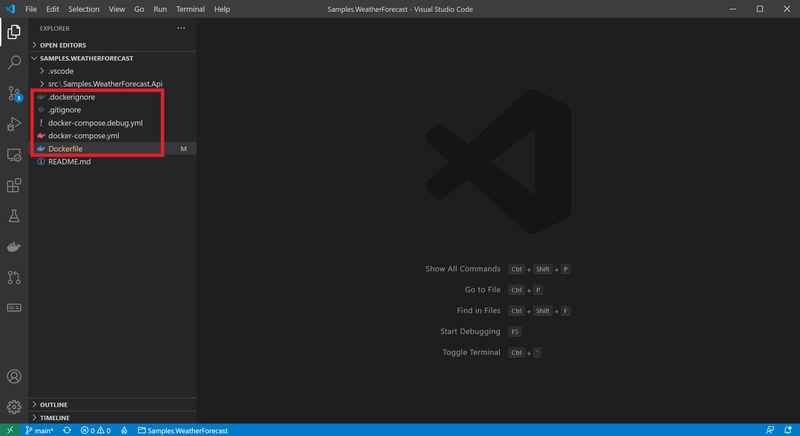This screenshot has height=436, width=800.
Task: Open the Help menu
Action: [222, 9]
